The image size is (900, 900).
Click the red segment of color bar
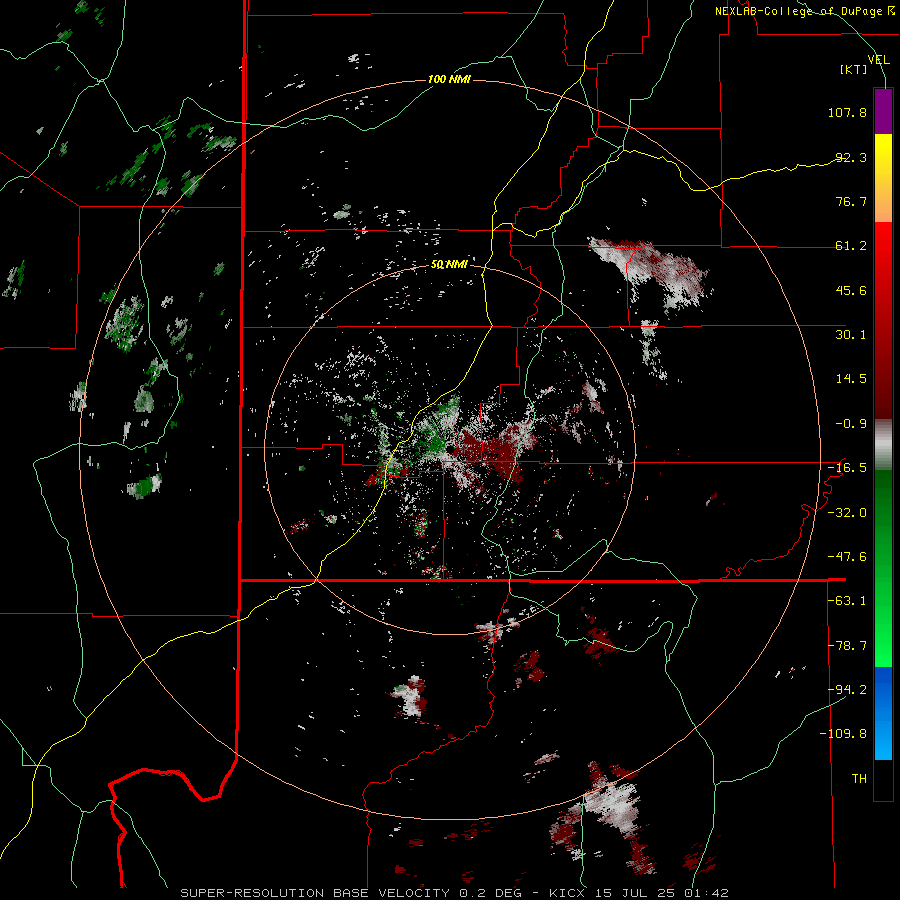883,320
